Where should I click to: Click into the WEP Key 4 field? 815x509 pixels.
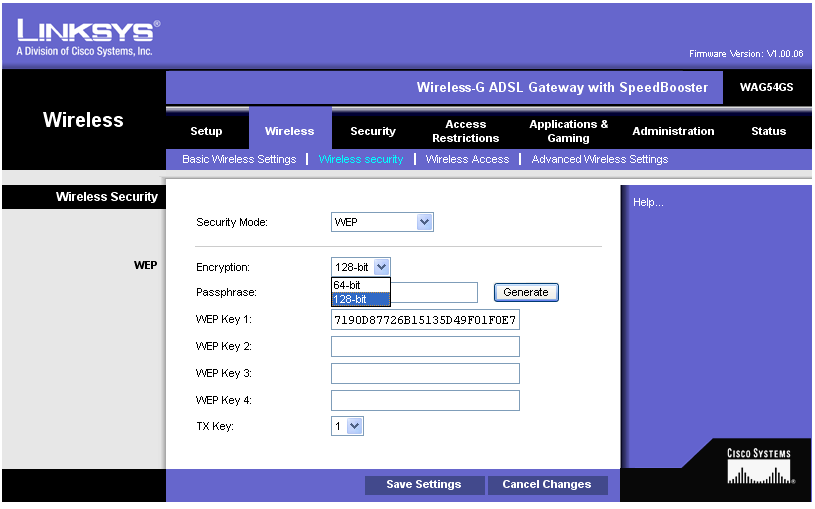point(425,400)
